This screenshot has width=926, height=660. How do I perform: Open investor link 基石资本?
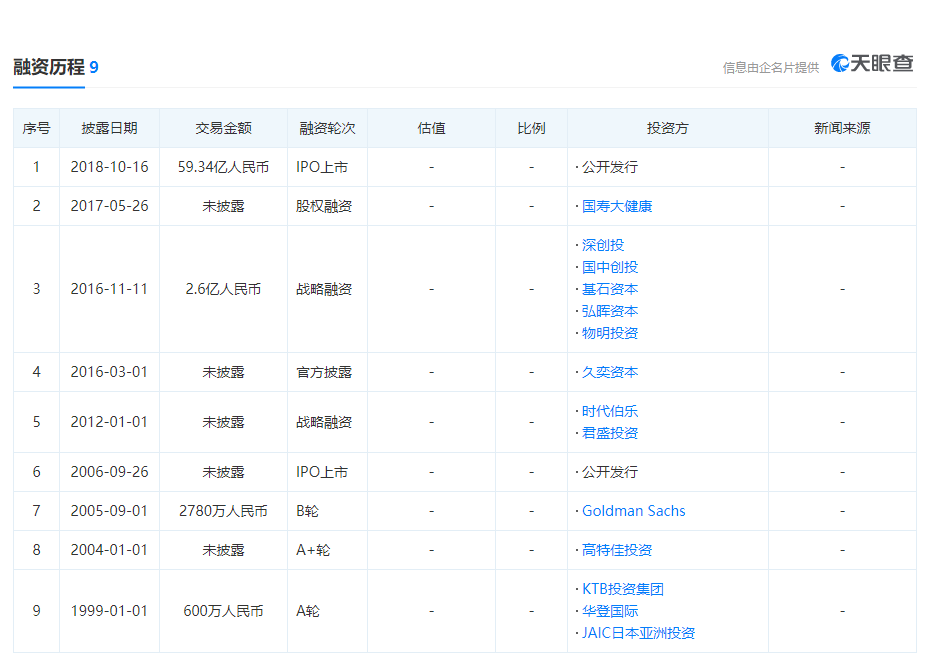coord(610,289)
